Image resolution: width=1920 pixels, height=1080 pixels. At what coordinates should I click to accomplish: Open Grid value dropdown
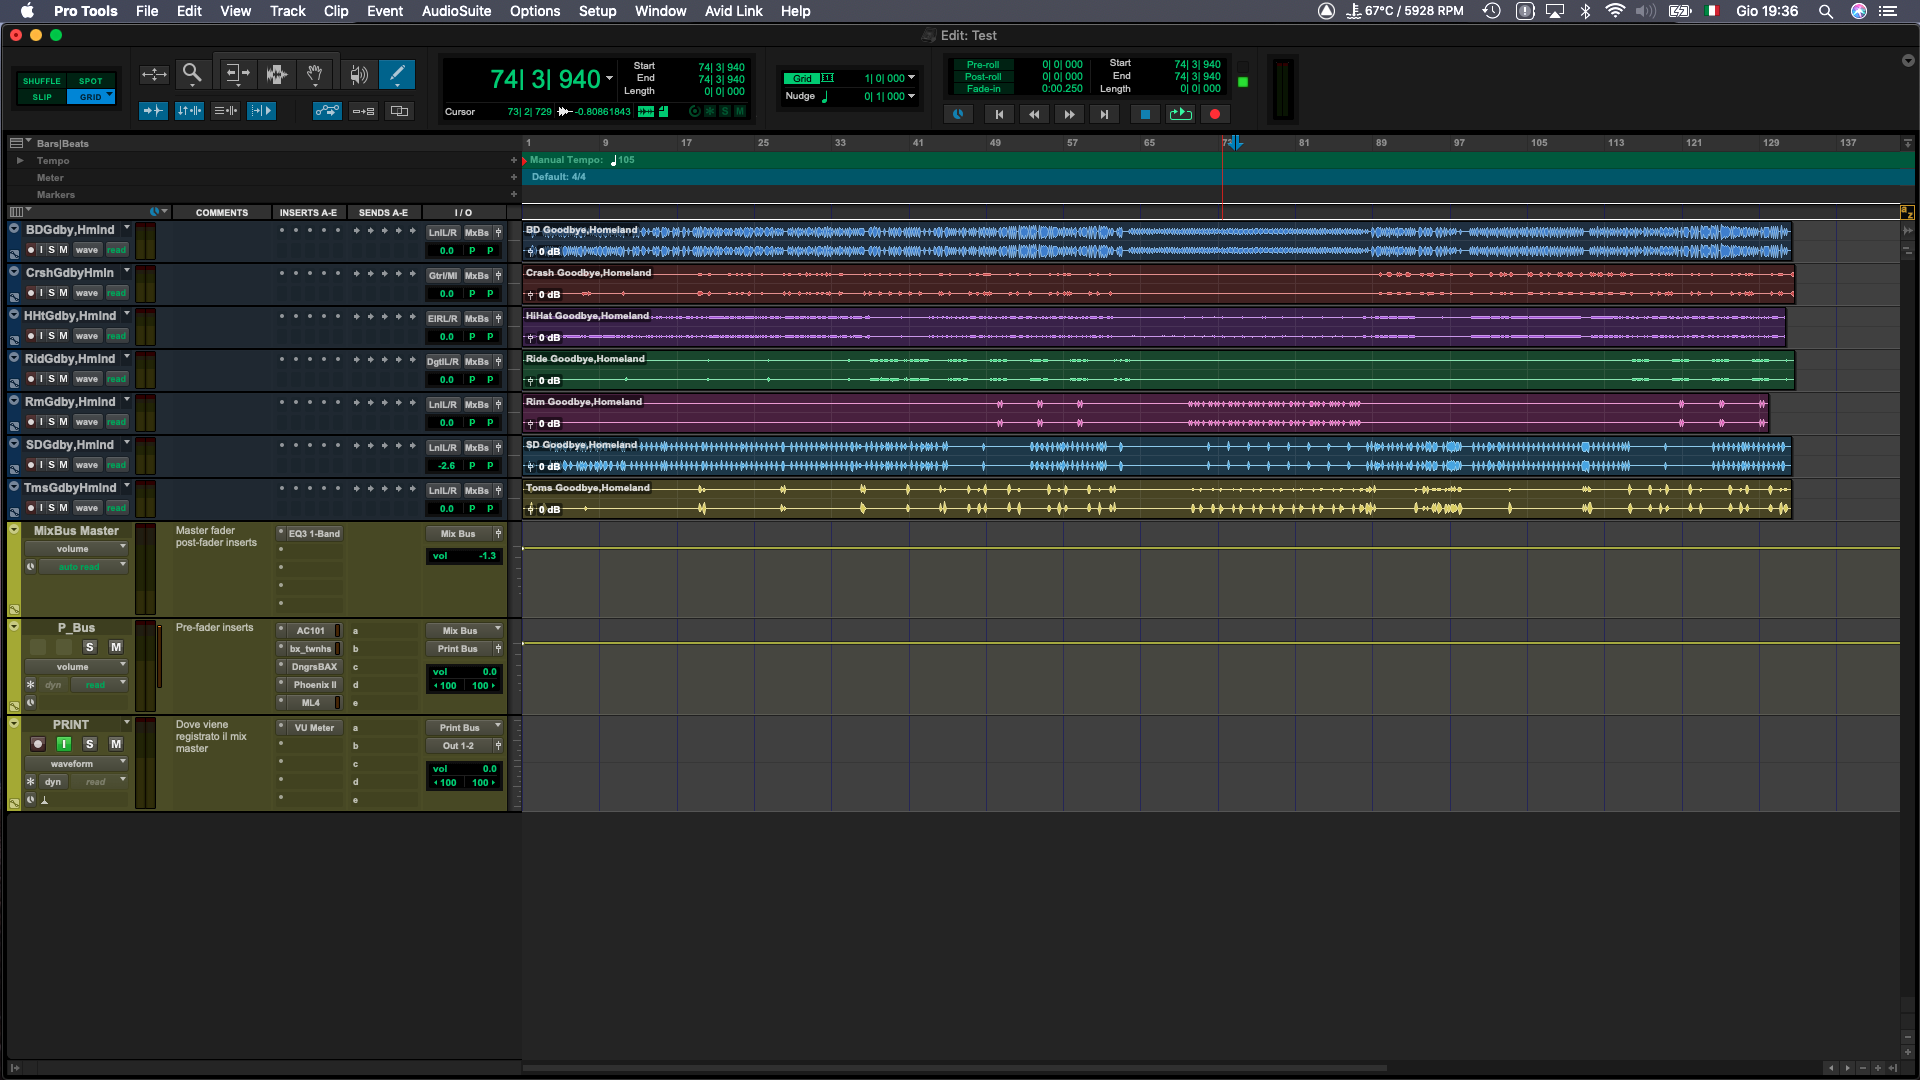pyautogui.click(x=911, y=78)
